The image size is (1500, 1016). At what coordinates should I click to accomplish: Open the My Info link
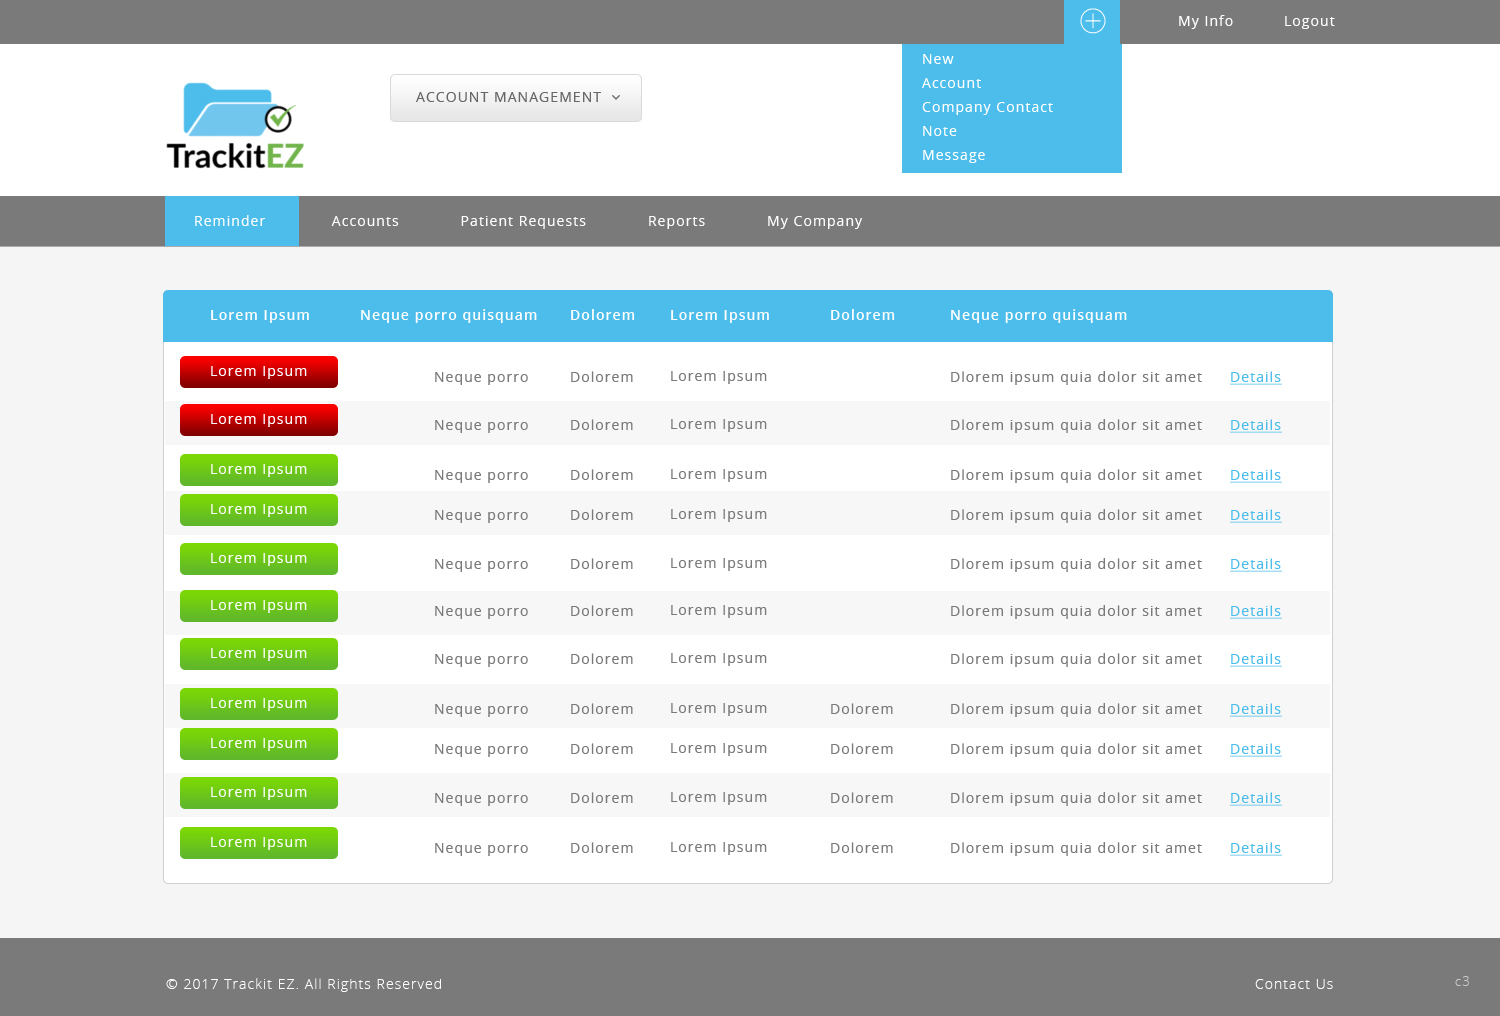(1205, 21)
